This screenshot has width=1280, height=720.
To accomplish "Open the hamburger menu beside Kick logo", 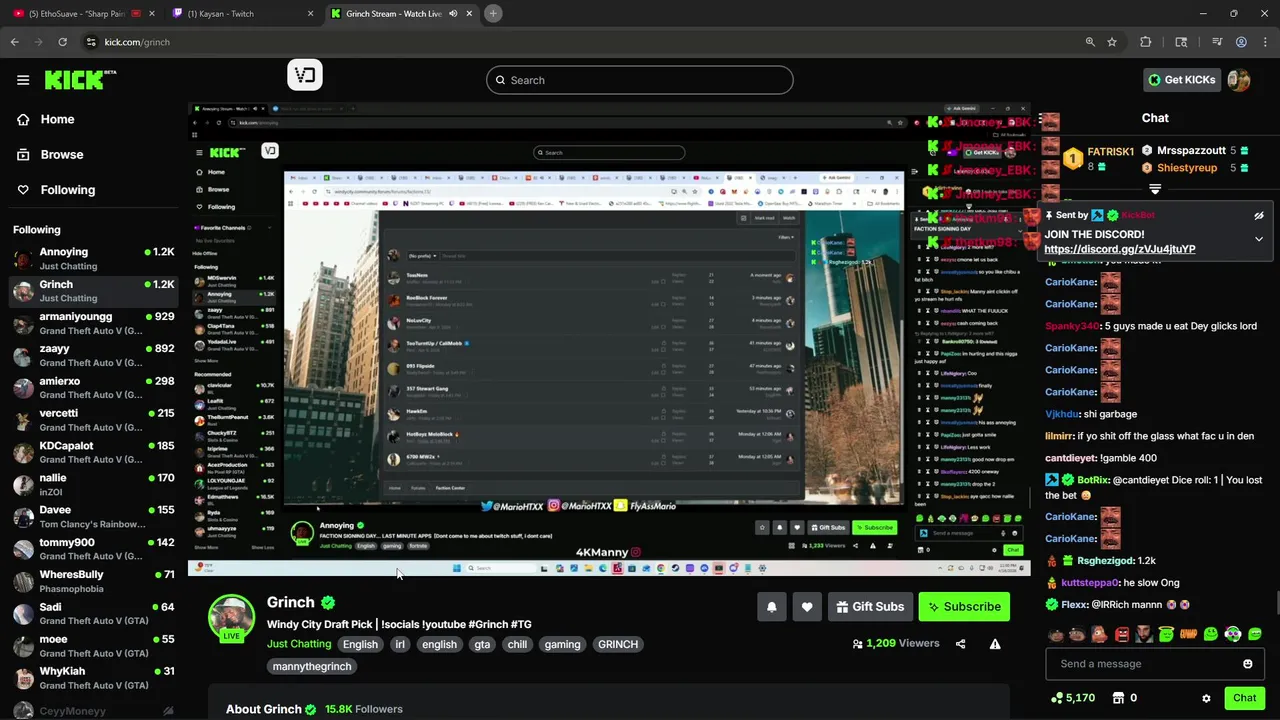I will [x=23, y=80].
